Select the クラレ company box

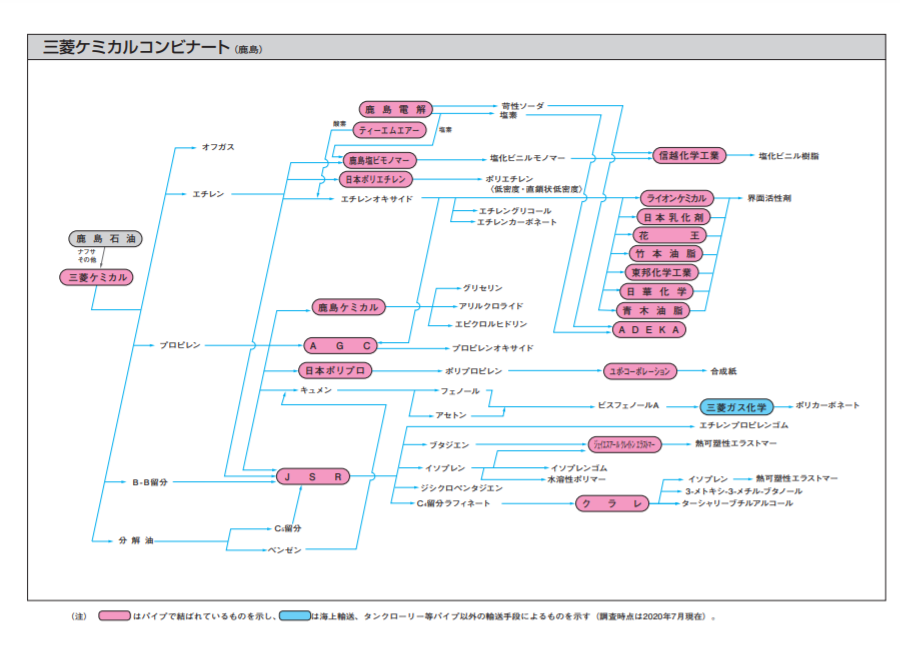pos(612,504)
